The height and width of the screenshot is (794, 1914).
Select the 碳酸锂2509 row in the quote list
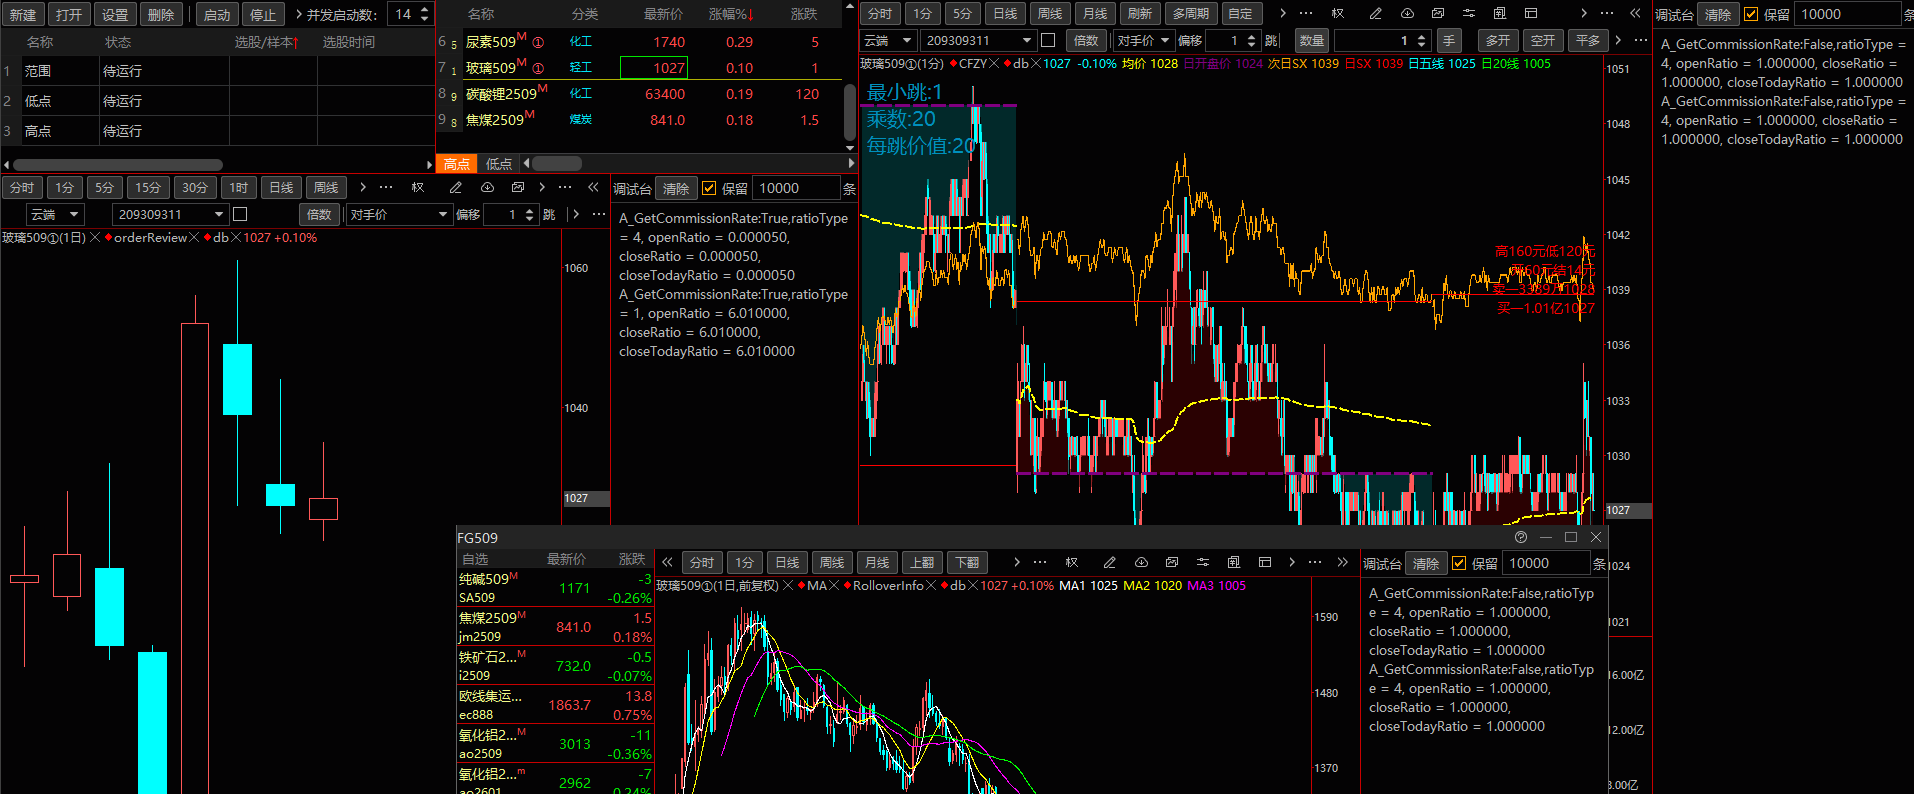pos(640,94)
